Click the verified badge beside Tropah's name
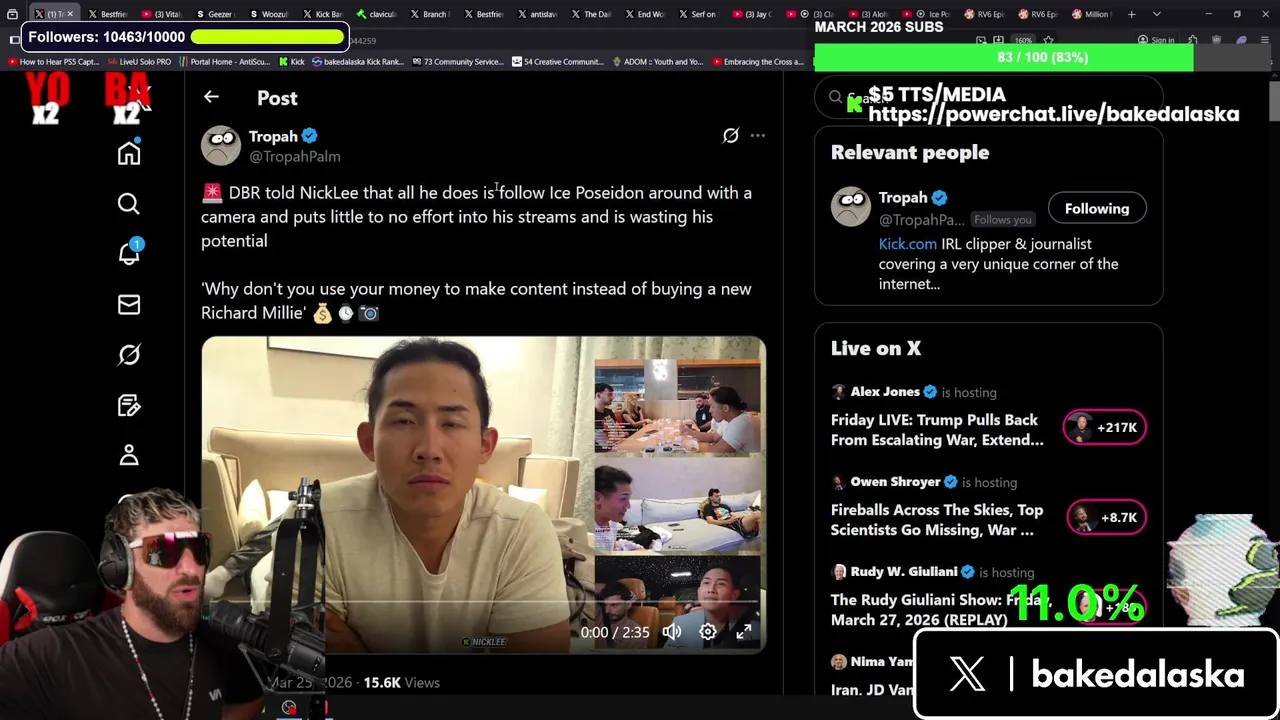The height and width of the screenshot is (720, 1280). coord(310,136)
